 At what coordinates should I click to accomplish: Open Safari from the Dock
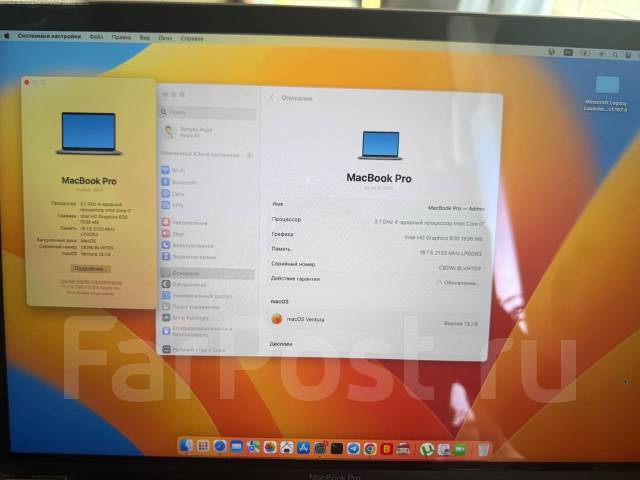click(x=220, y=447)
